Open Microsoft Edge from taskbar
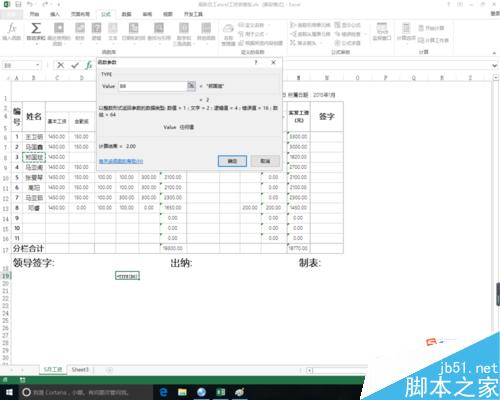500x400 pixels. pos(163,392)
